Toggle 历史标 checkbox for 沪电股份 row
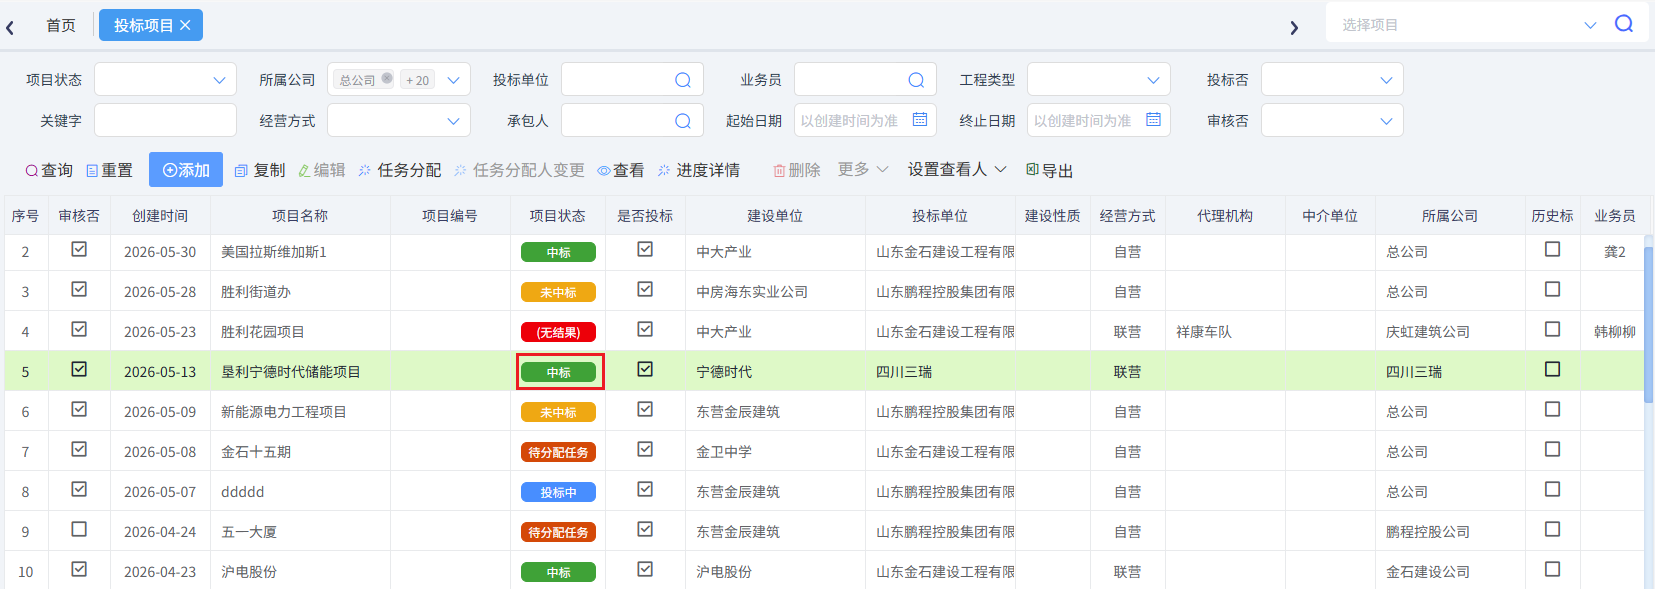The image size is (1655, 589). pyautogui.click(x=1552, y=570)
